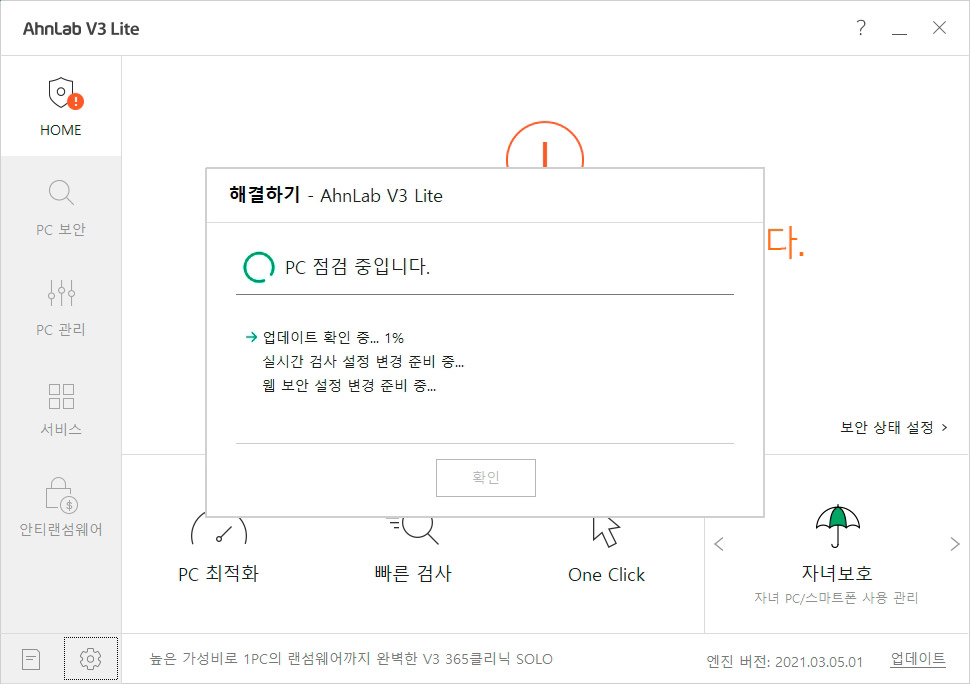The width and height of the screenshot is (970, 684).
Task: Click '업데이트 확인 중... 1%' text
Action: [333, 338]
